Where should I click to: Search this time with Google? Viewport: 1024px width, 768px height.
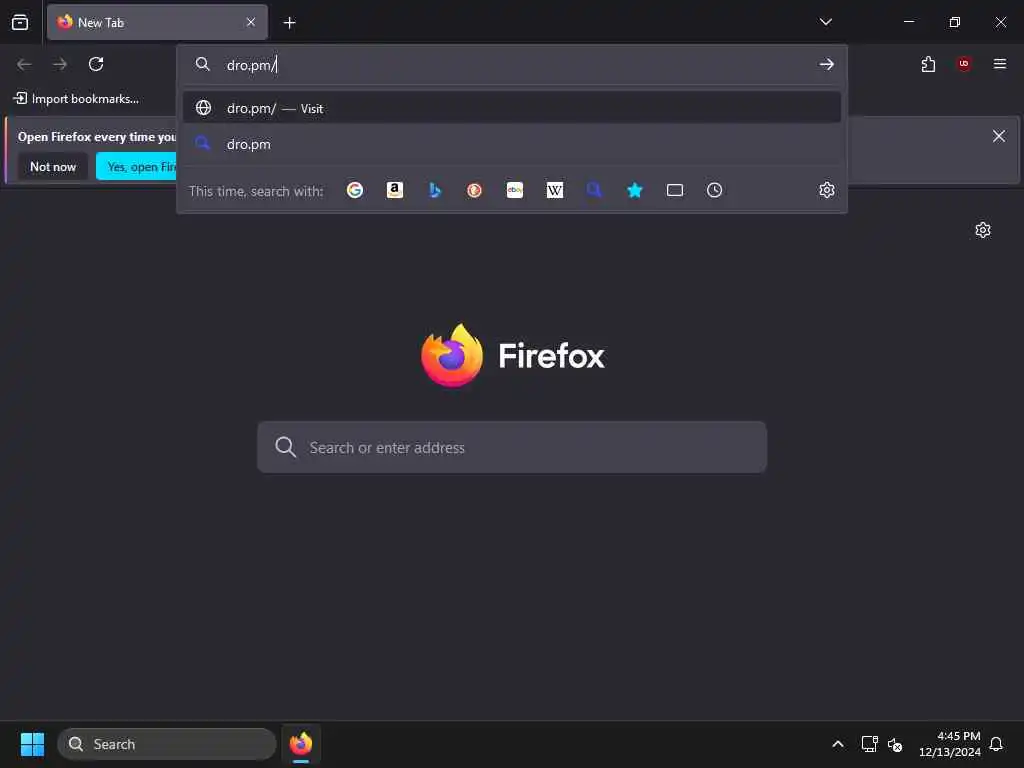(355, 190)
